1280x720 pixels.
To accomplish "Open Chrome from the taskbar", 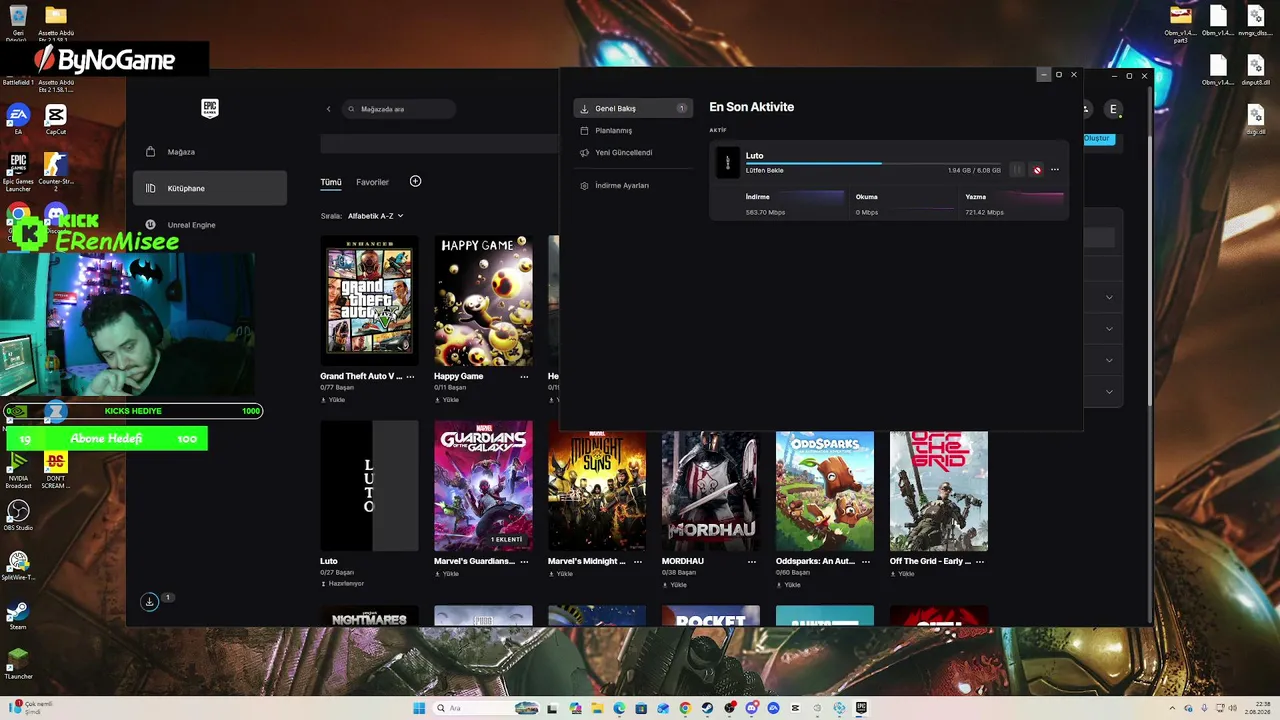I will [x=685, y=708].
